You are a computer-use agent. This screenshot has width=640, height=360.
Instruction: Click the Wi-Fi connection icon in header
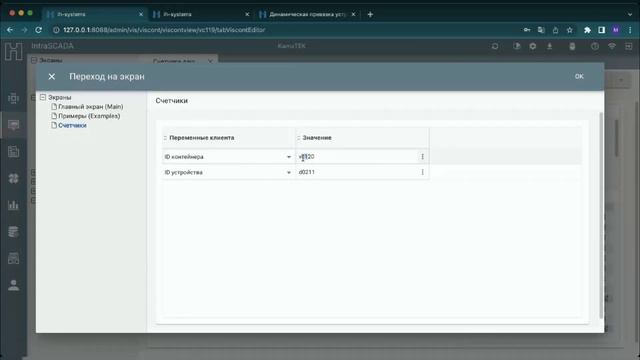611,46
